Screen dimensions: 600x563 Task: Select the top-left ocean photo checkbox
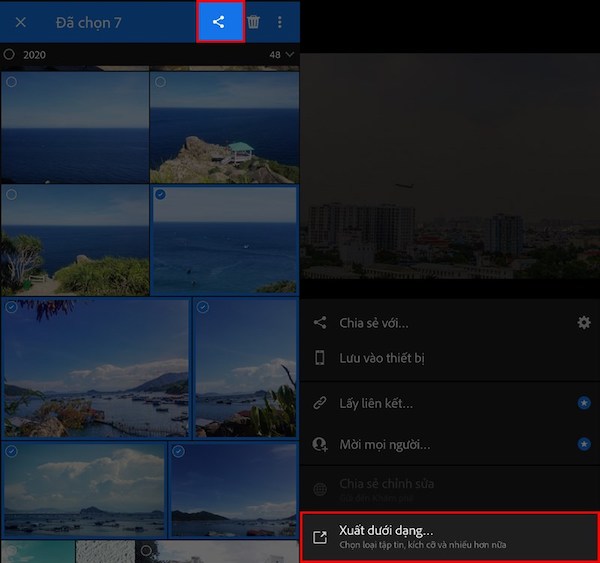(x=12, y=82)
